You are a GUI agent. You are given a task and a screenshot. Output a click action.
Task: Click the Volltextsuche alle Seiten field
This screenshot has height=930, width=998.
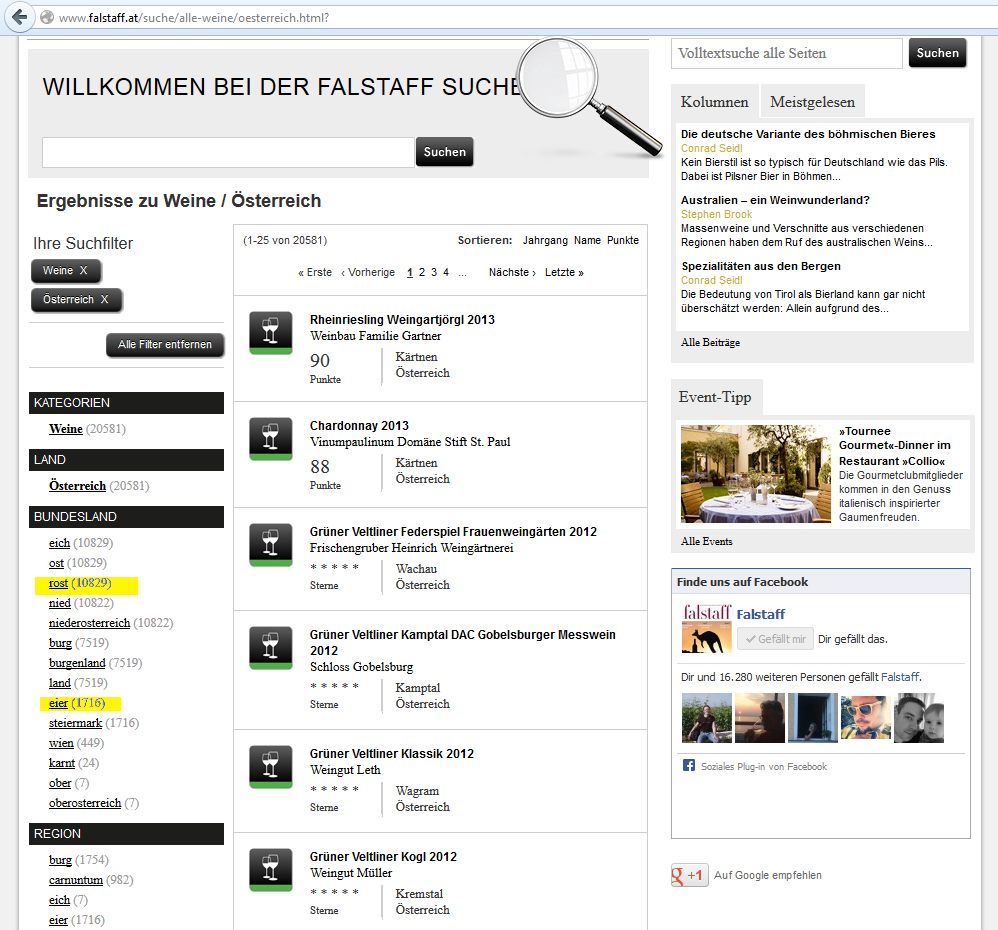tap(787, 53)
